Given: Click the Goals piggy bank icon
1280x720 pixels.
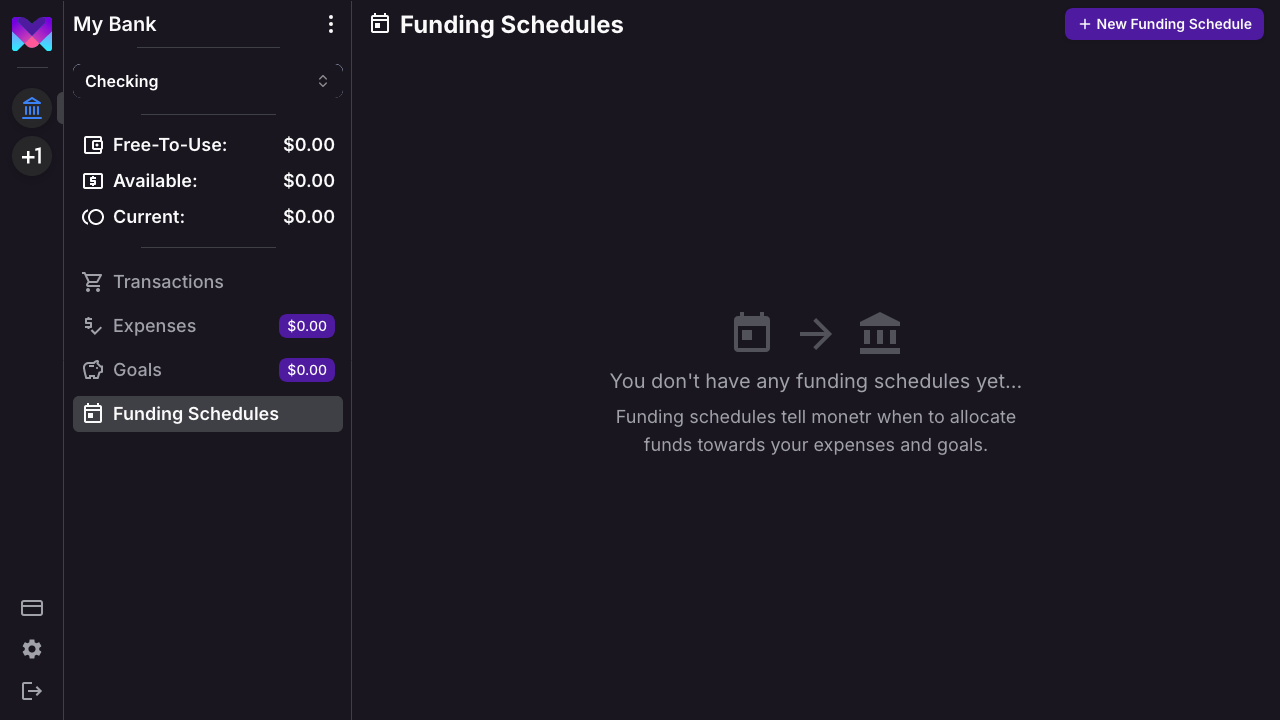Looking at the screenshot, I should pyautogui.click(x=93, y=370).
